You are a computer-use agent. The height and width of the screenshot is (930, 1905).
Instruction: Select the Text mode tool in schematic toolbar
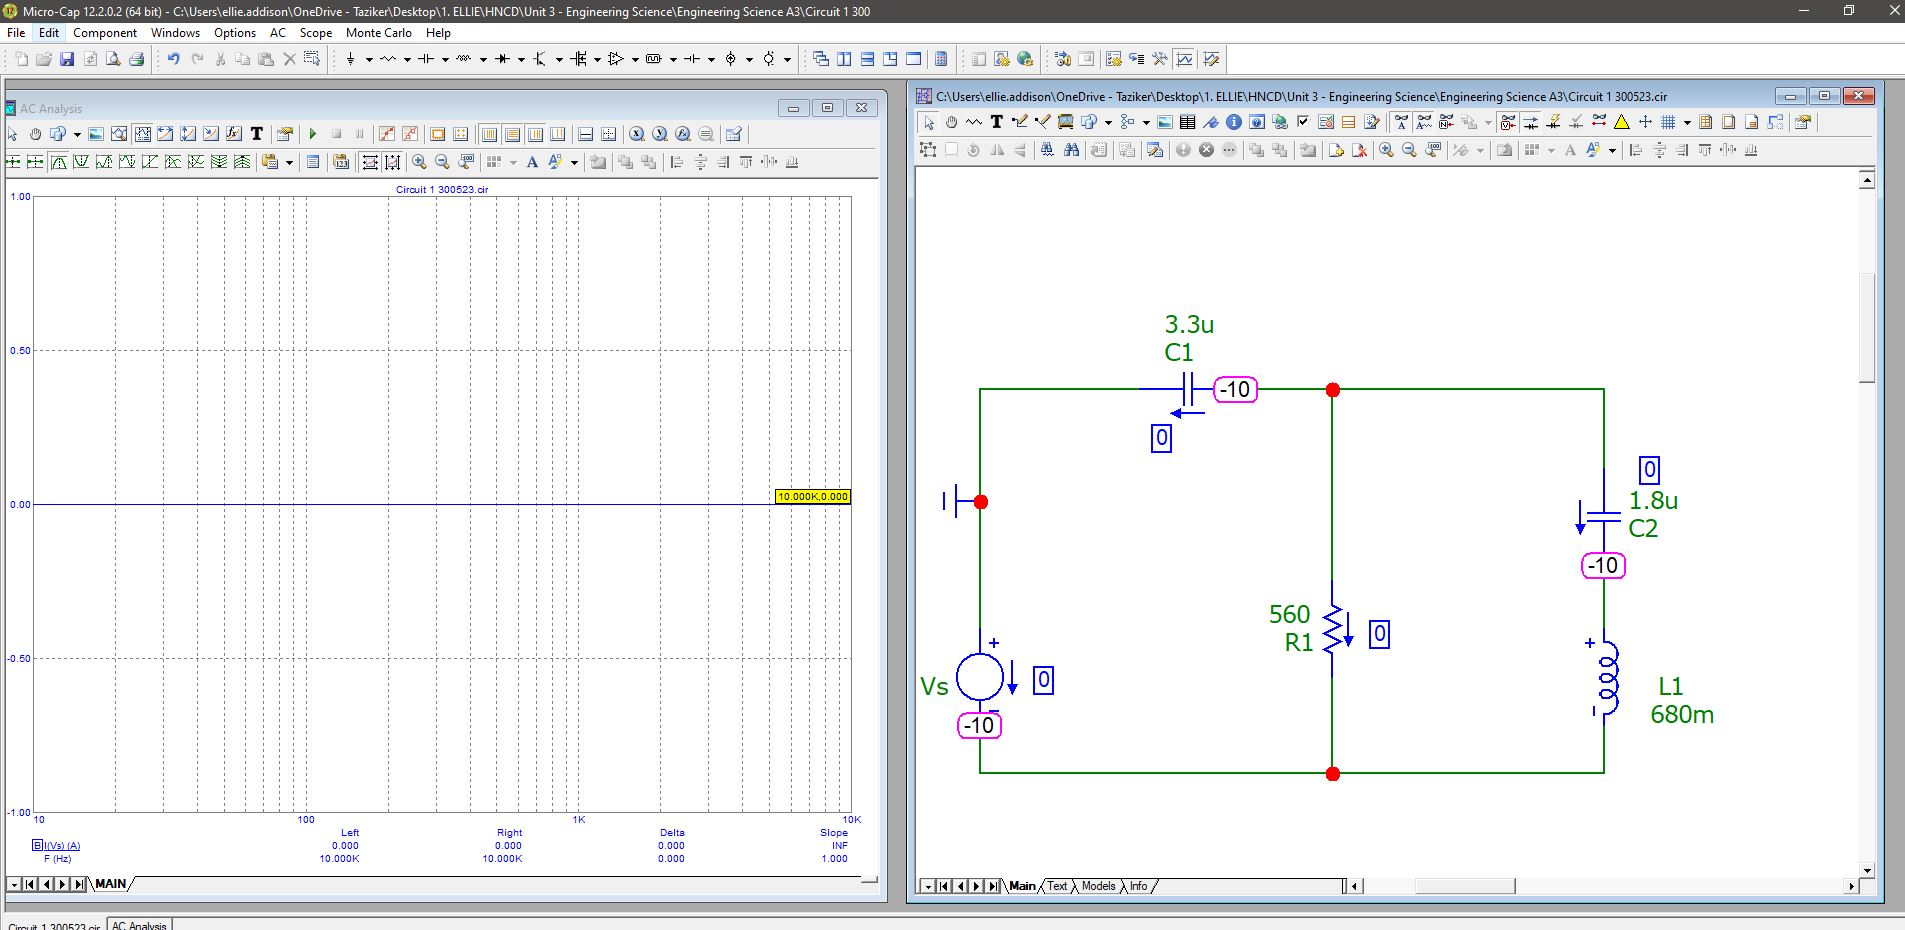996,122
